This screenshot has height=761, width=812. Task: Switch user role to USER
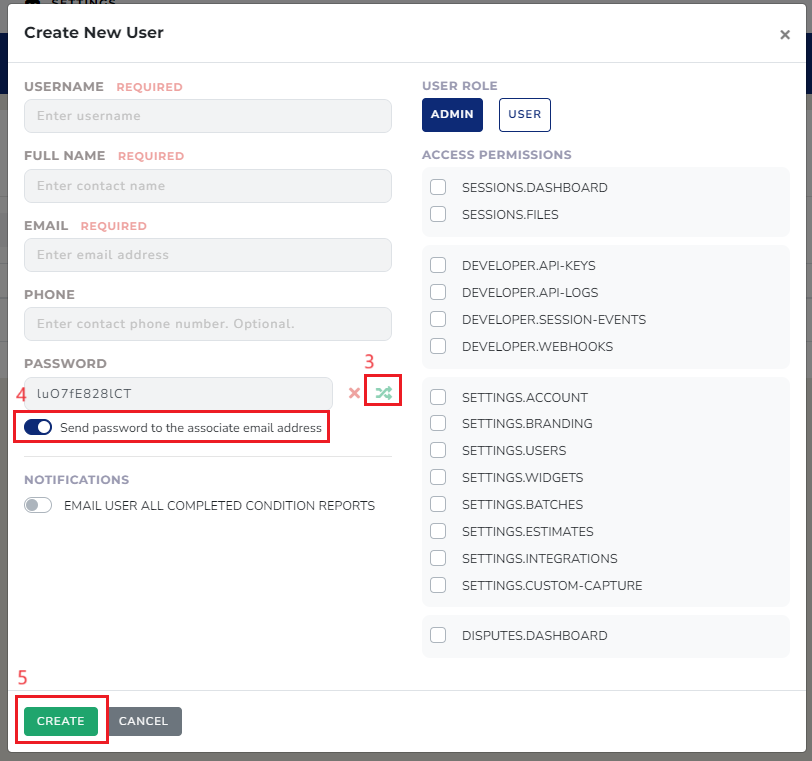point(524,115)
